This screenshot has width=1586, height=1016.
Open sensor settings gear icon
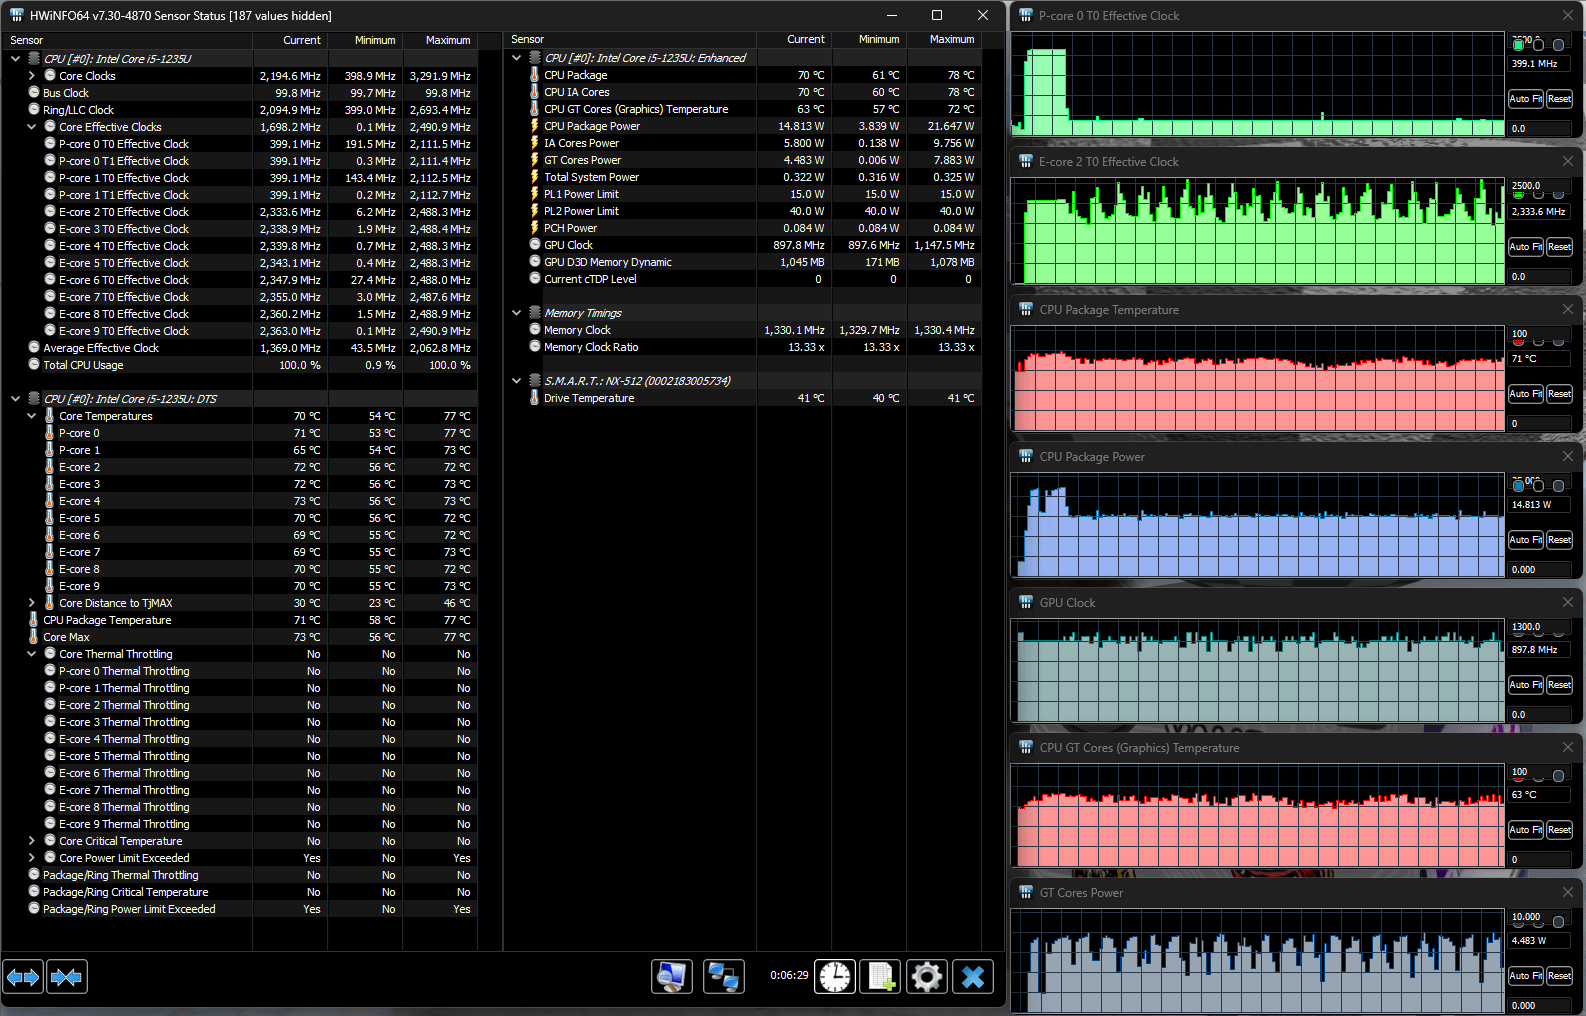(x=927, y=977)
